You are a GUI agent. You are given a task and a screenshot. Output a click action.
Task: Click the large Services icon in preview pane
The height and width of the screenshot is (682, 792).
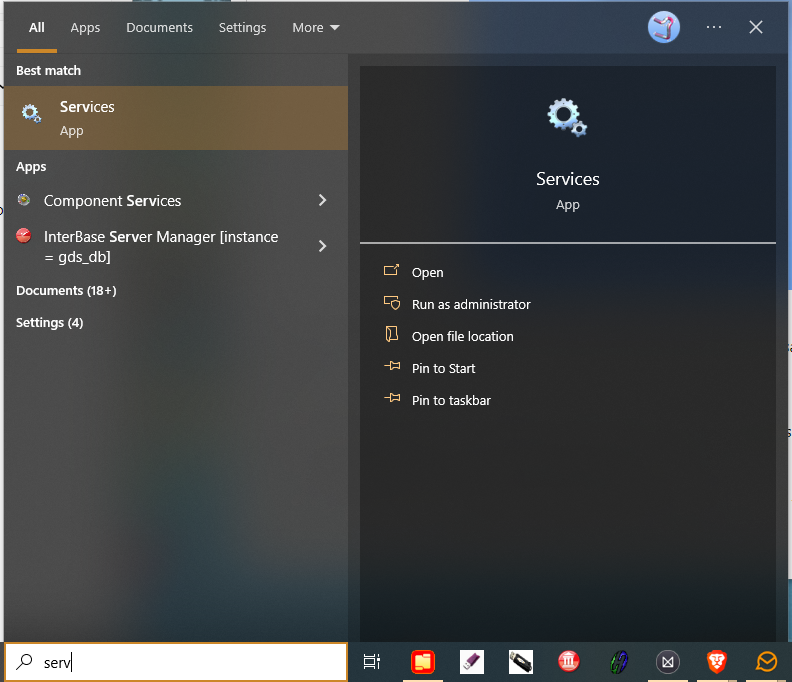567,117
